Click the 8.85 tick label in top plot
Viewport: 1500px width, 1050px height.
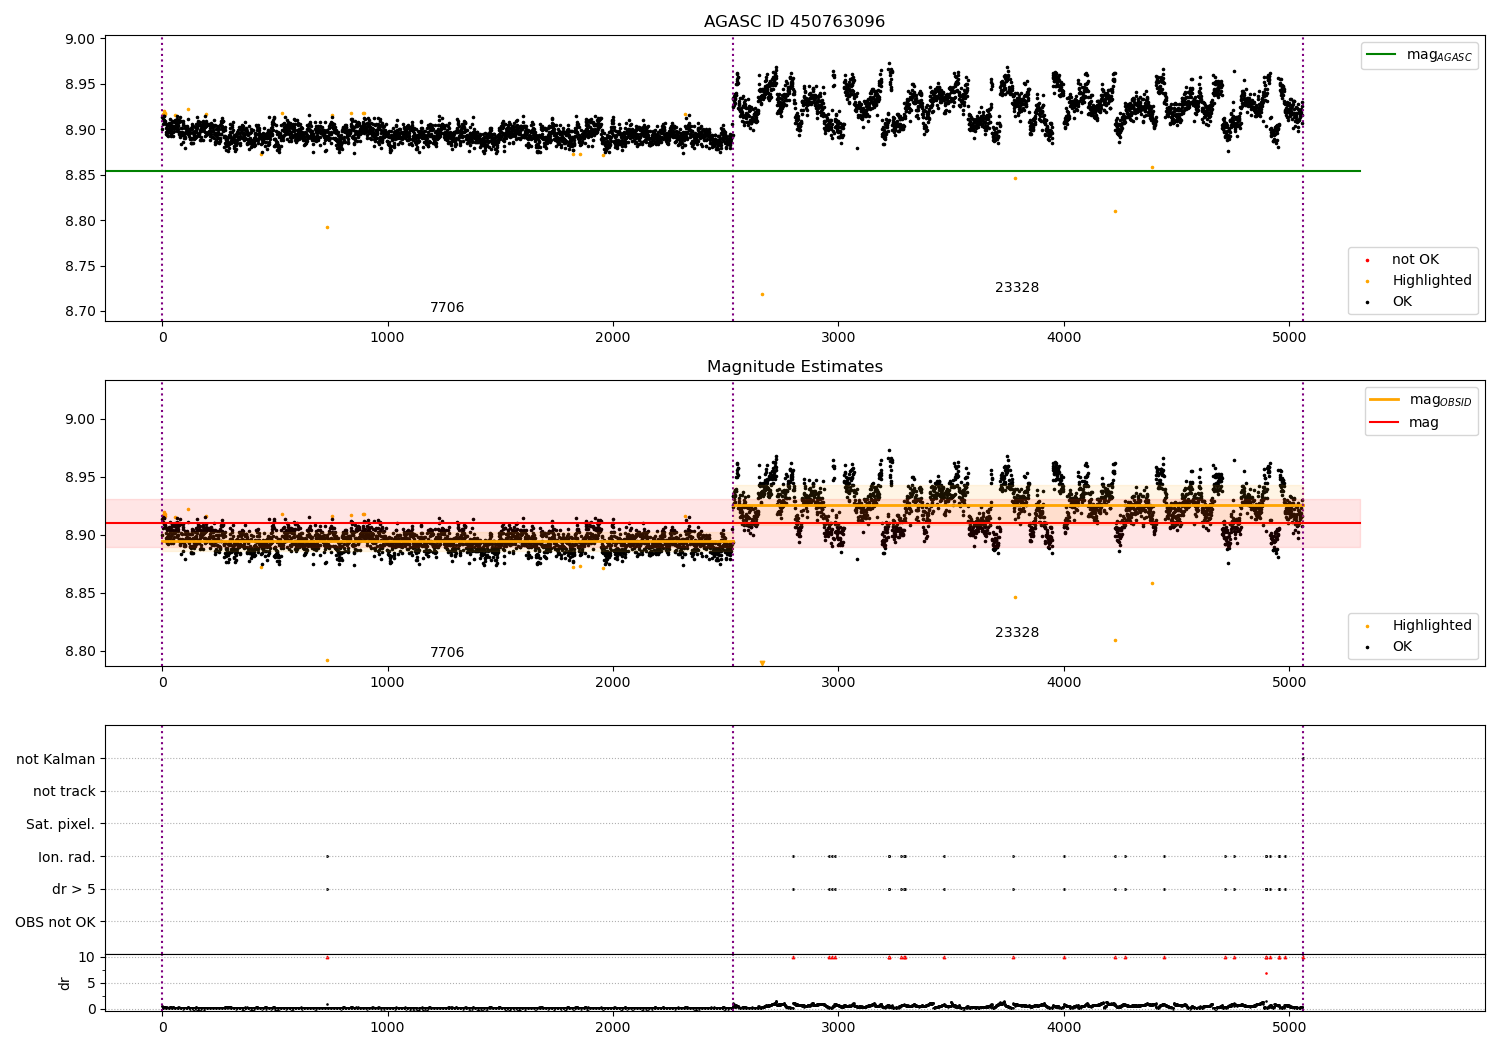click(79, 176)
